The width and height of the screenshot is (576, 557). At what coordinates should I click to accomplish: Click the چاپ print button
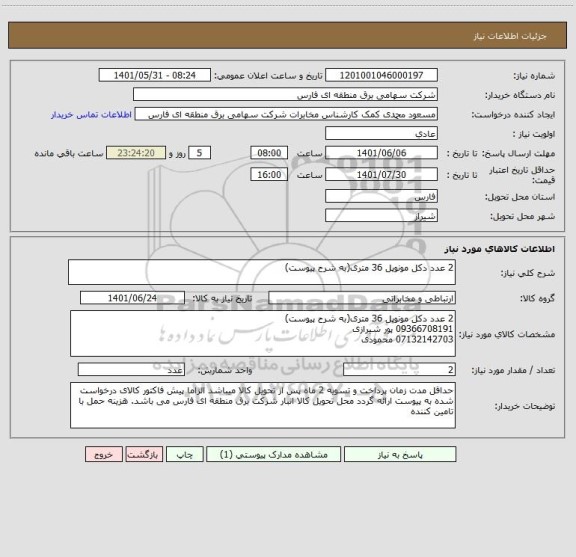(x=184, y=454)
